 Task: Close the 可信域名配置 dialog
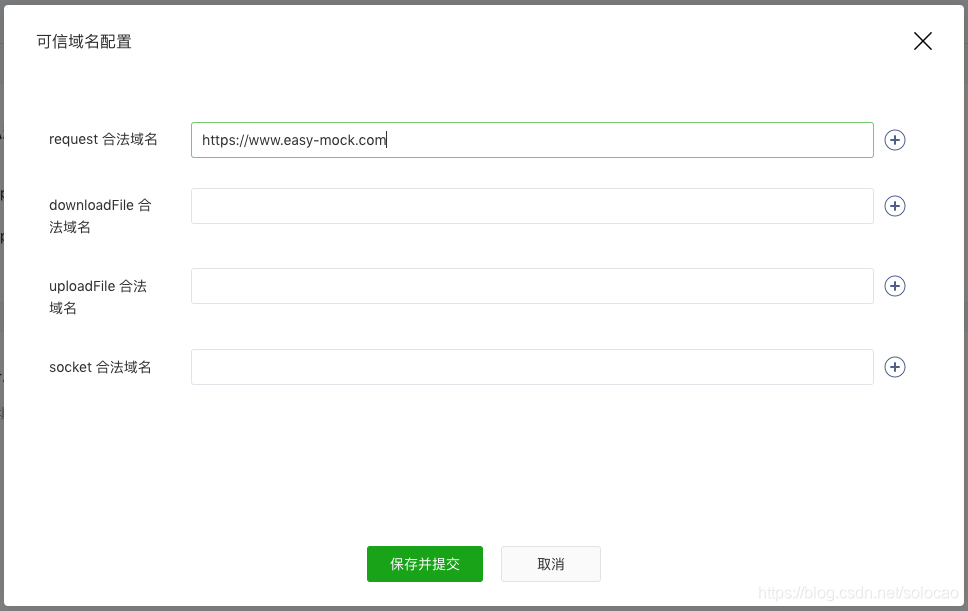922,41
